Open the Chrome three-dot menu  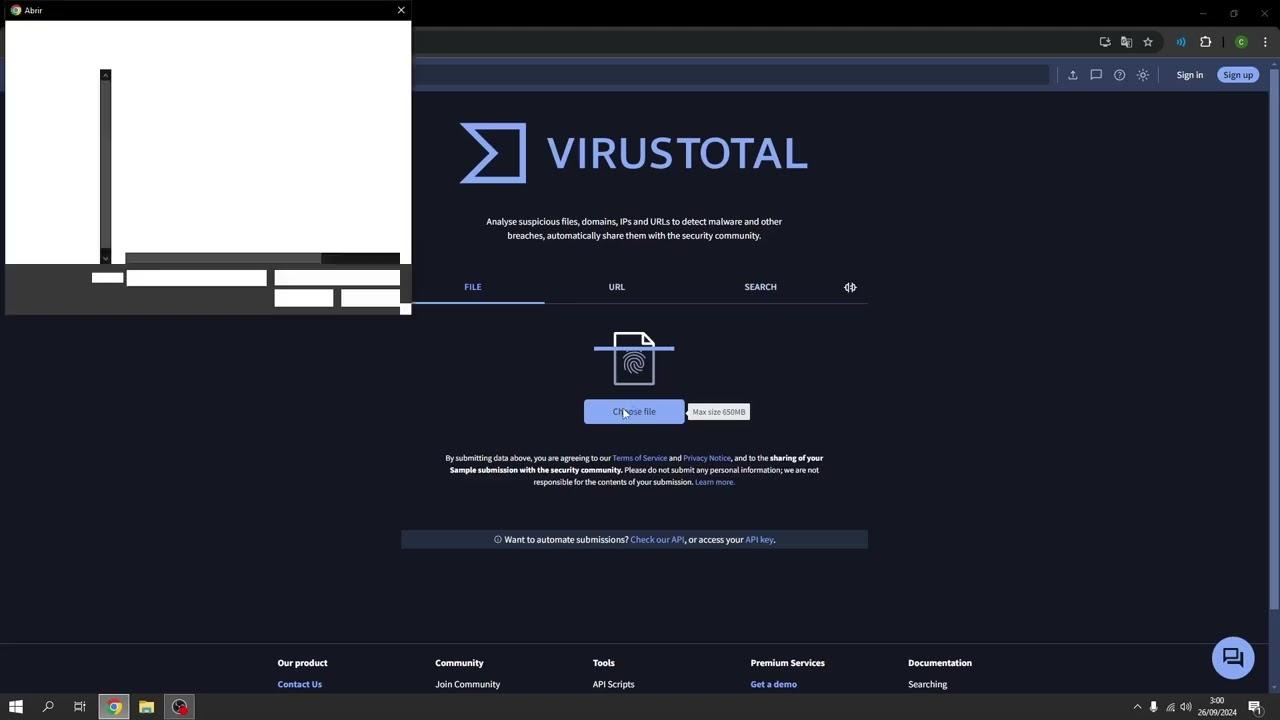pyautogui.click(x=1265, y=42)
